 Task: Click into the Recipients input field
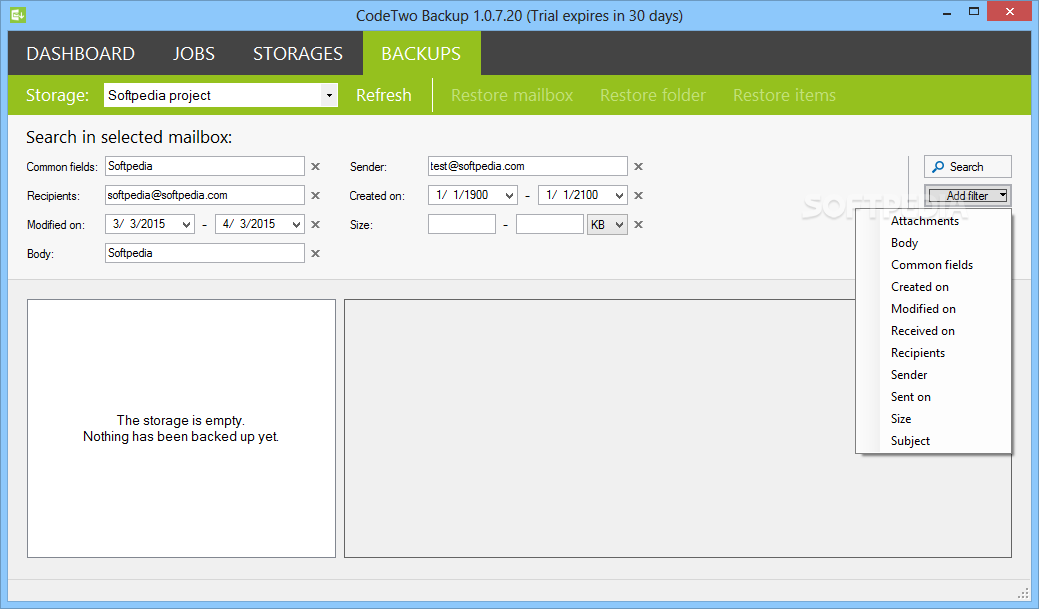coord(205,195)
